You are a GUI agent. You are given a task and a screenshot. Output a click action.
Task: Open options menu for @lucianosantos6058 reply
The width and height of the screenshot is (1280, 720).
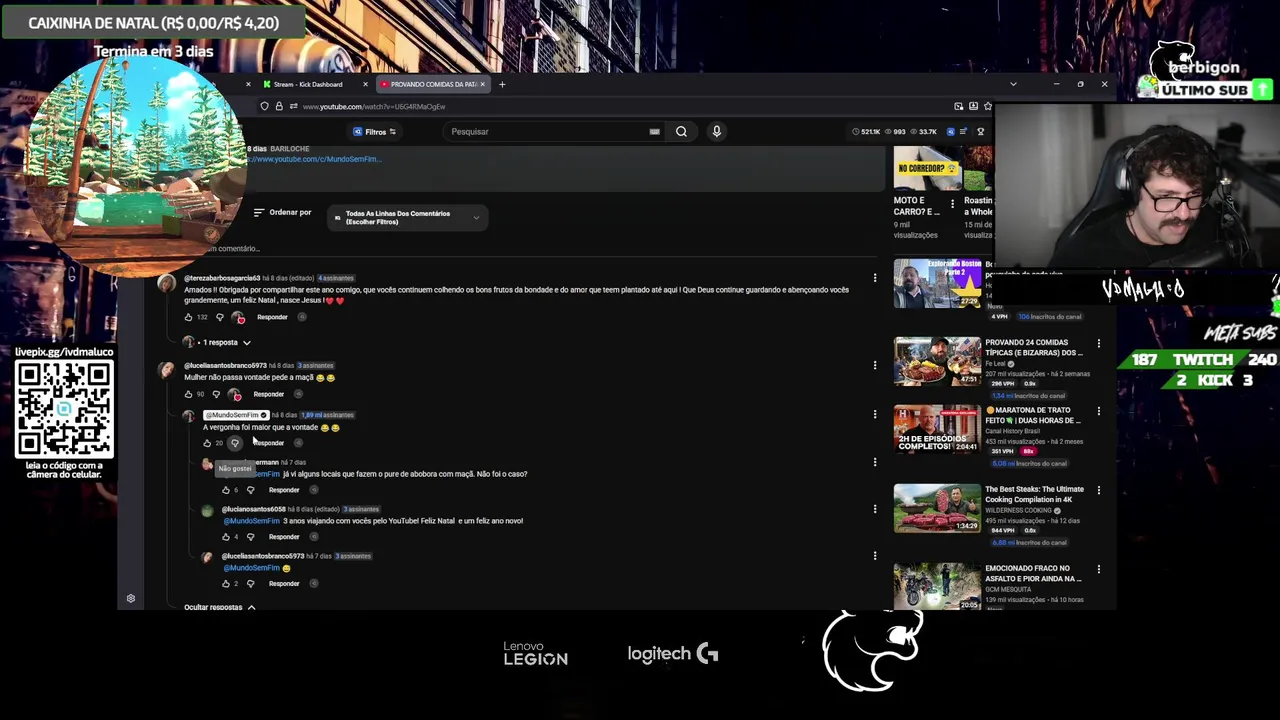click(x=875, y=509)
